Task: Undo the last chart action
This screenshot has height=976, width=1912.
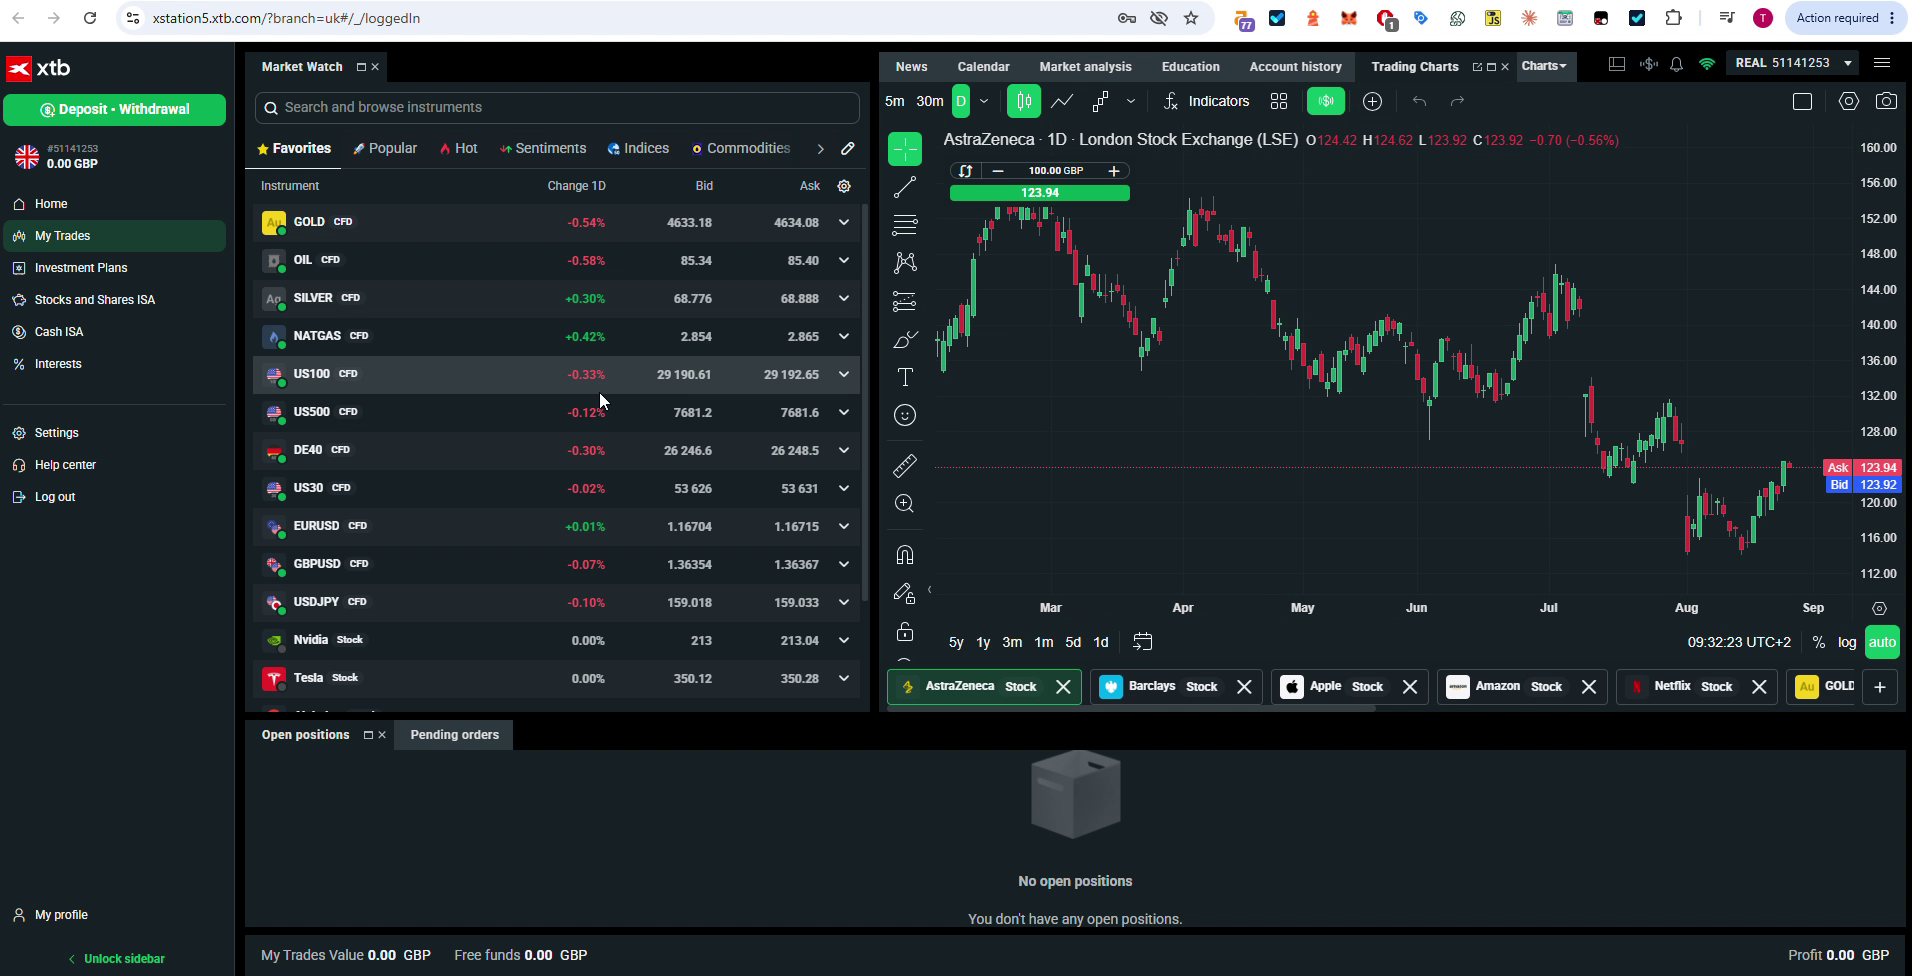Action: pyautogui.click(x=1419, y=101)
